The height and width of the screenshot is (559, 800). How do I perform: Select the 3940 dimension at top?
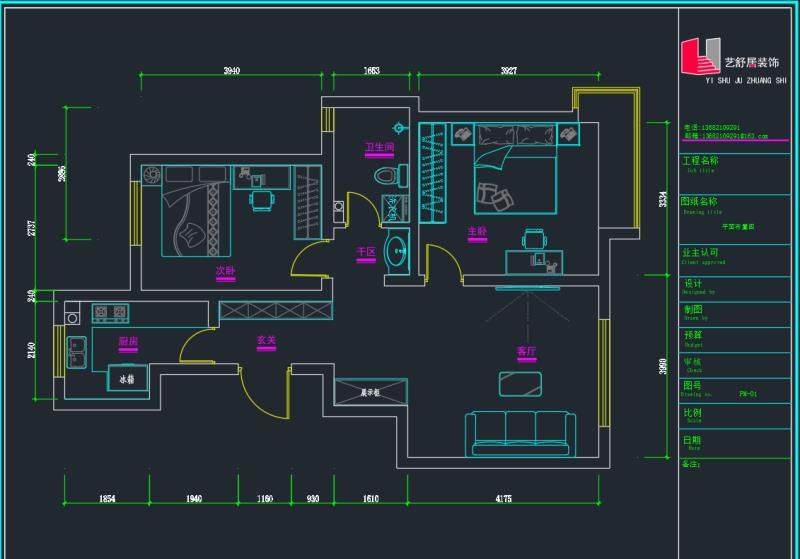pos(232,71)
